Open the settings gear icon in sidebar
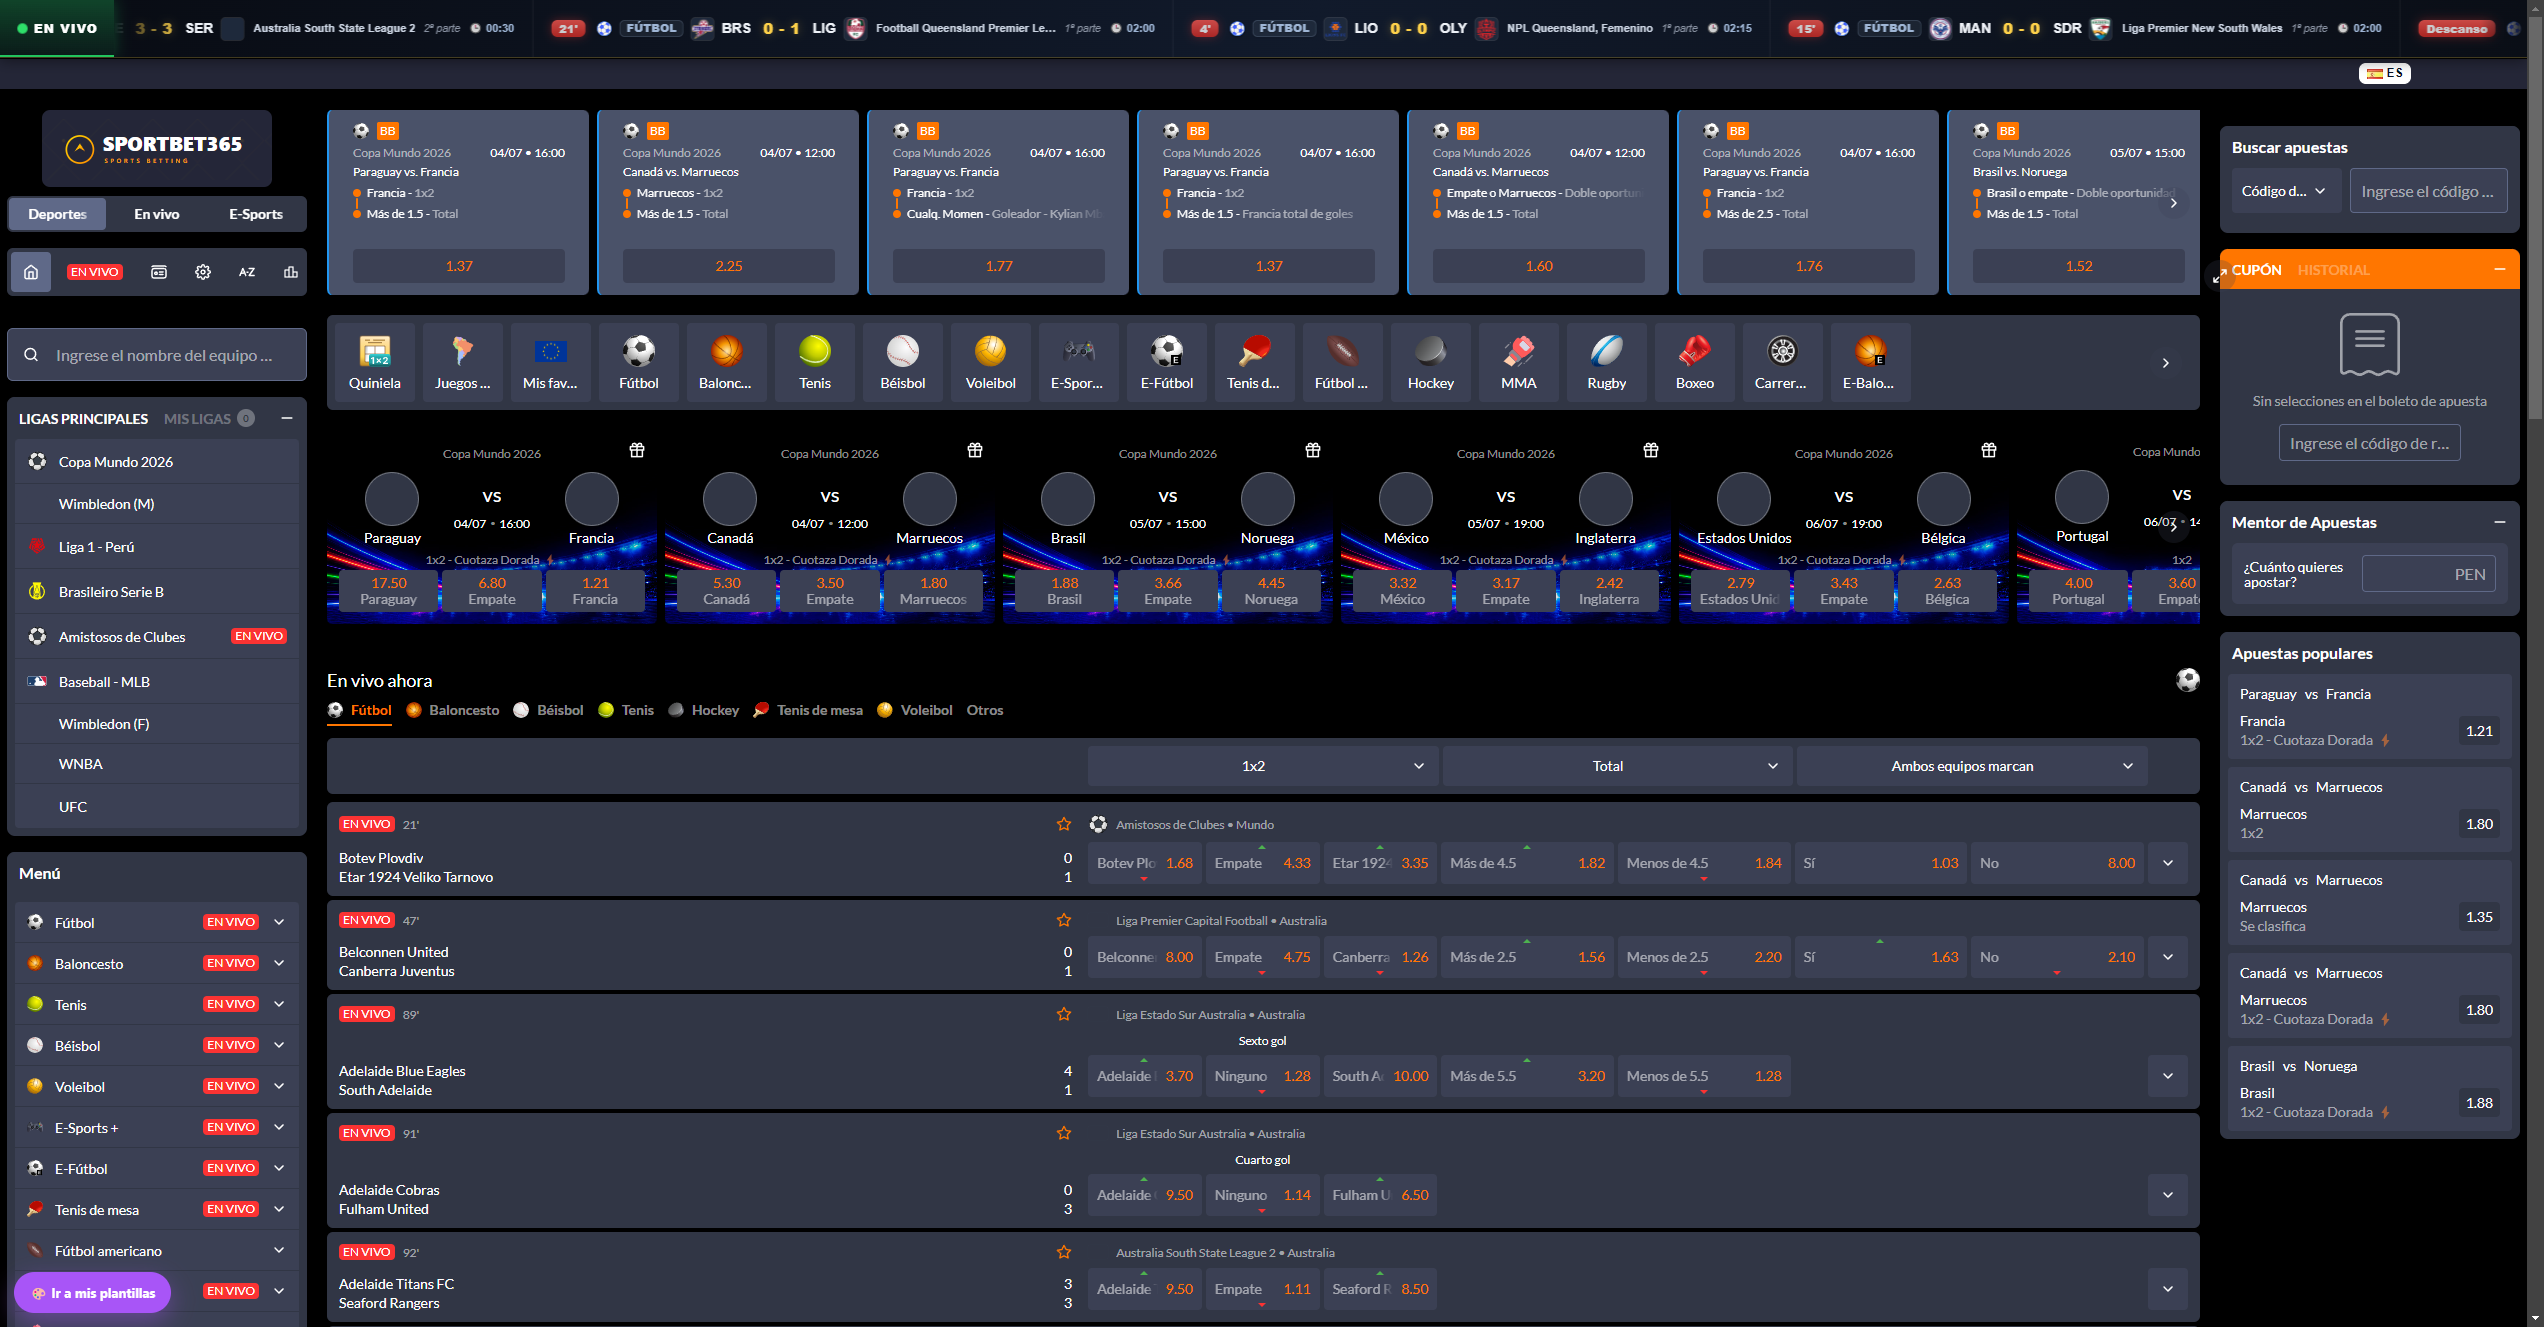Screen dimensions: 2544x1327 tap(203, 272)
